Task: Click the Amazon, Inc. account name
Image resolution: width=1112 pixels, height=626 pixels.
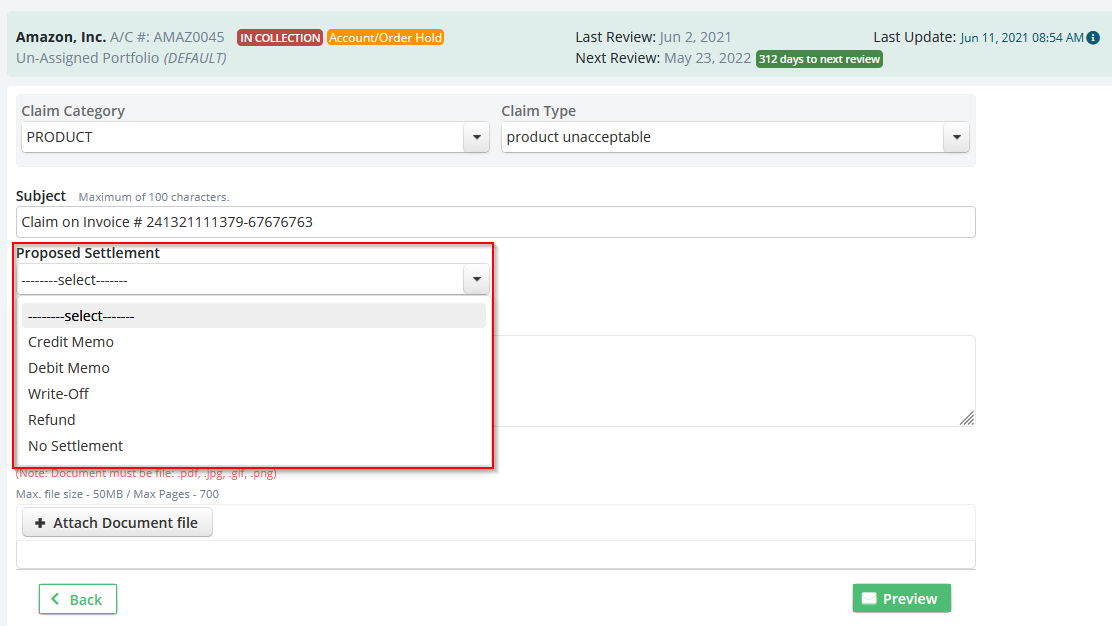Action: coord(61,37)
